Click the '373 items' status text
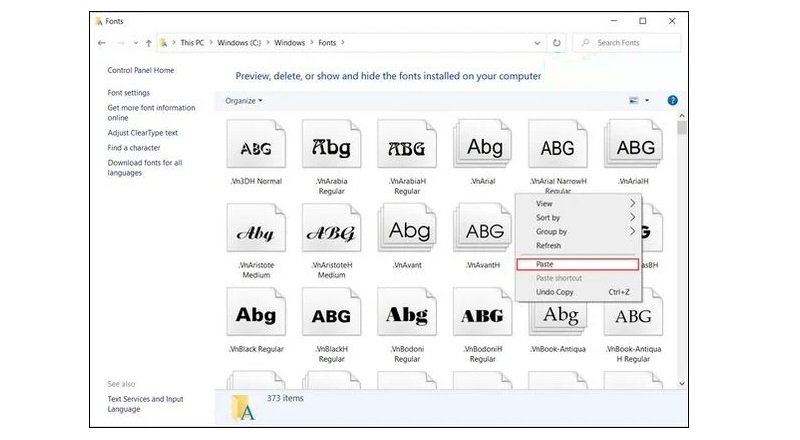The height and width of the screenshot is (440, 800). coord(285,398)
